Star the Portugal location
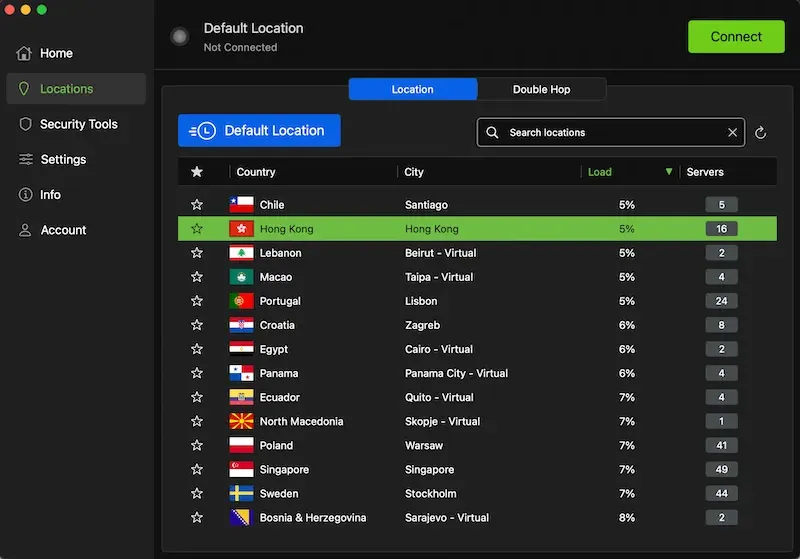This screenshot has width=800, height=559. click(x=197, y=301)
